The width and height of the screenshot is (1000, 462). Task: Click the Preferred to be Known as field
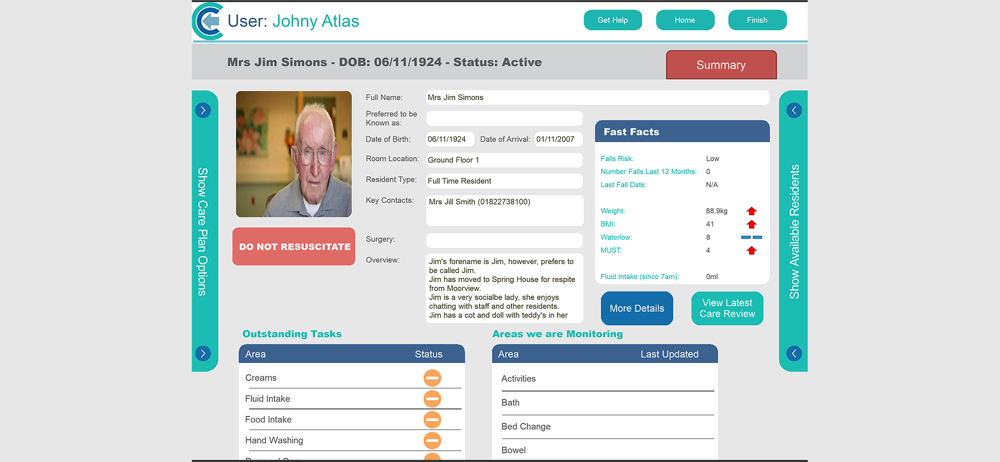coord(504,118)
